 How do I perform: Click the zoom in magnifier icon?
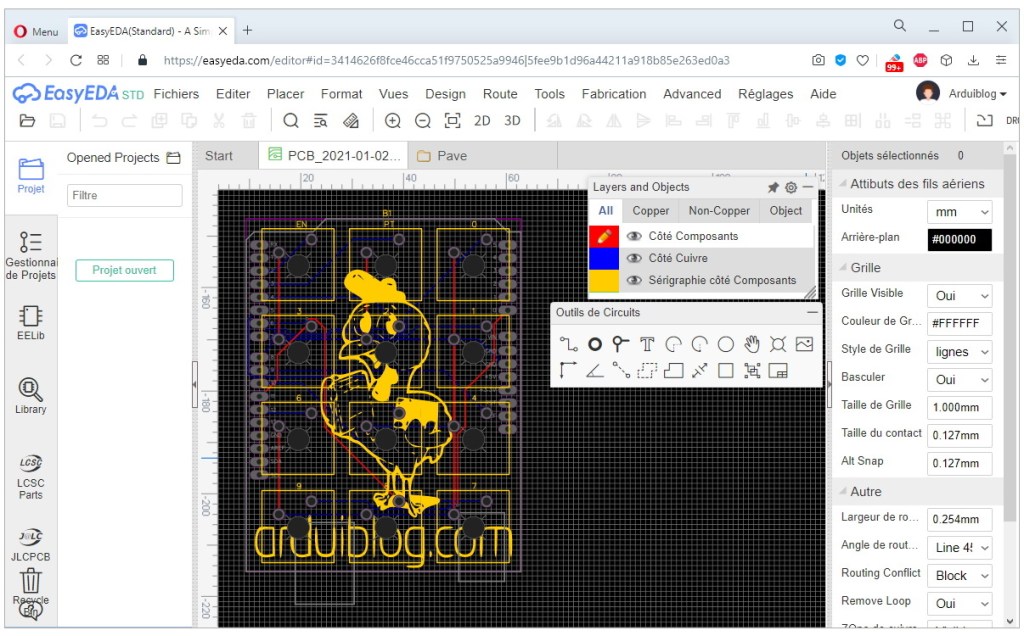[393, 121]
